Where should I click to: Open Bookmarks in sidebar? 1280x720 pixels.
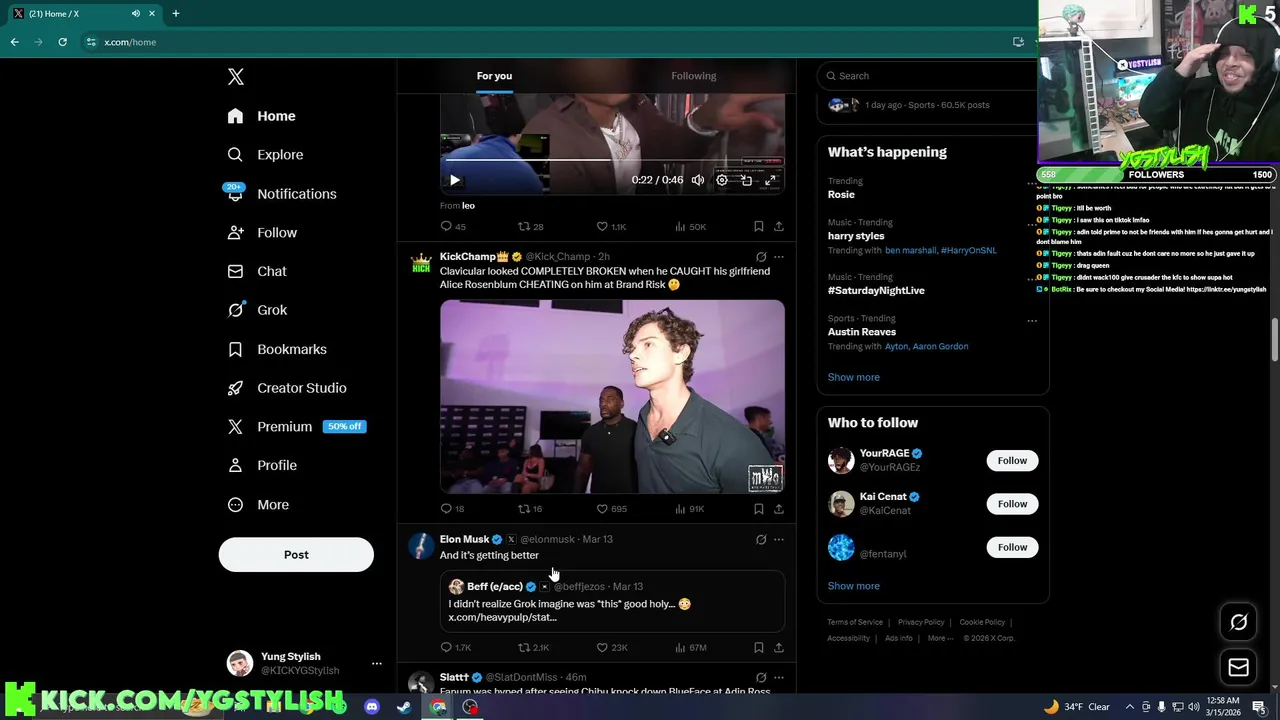tap(276, 349)
